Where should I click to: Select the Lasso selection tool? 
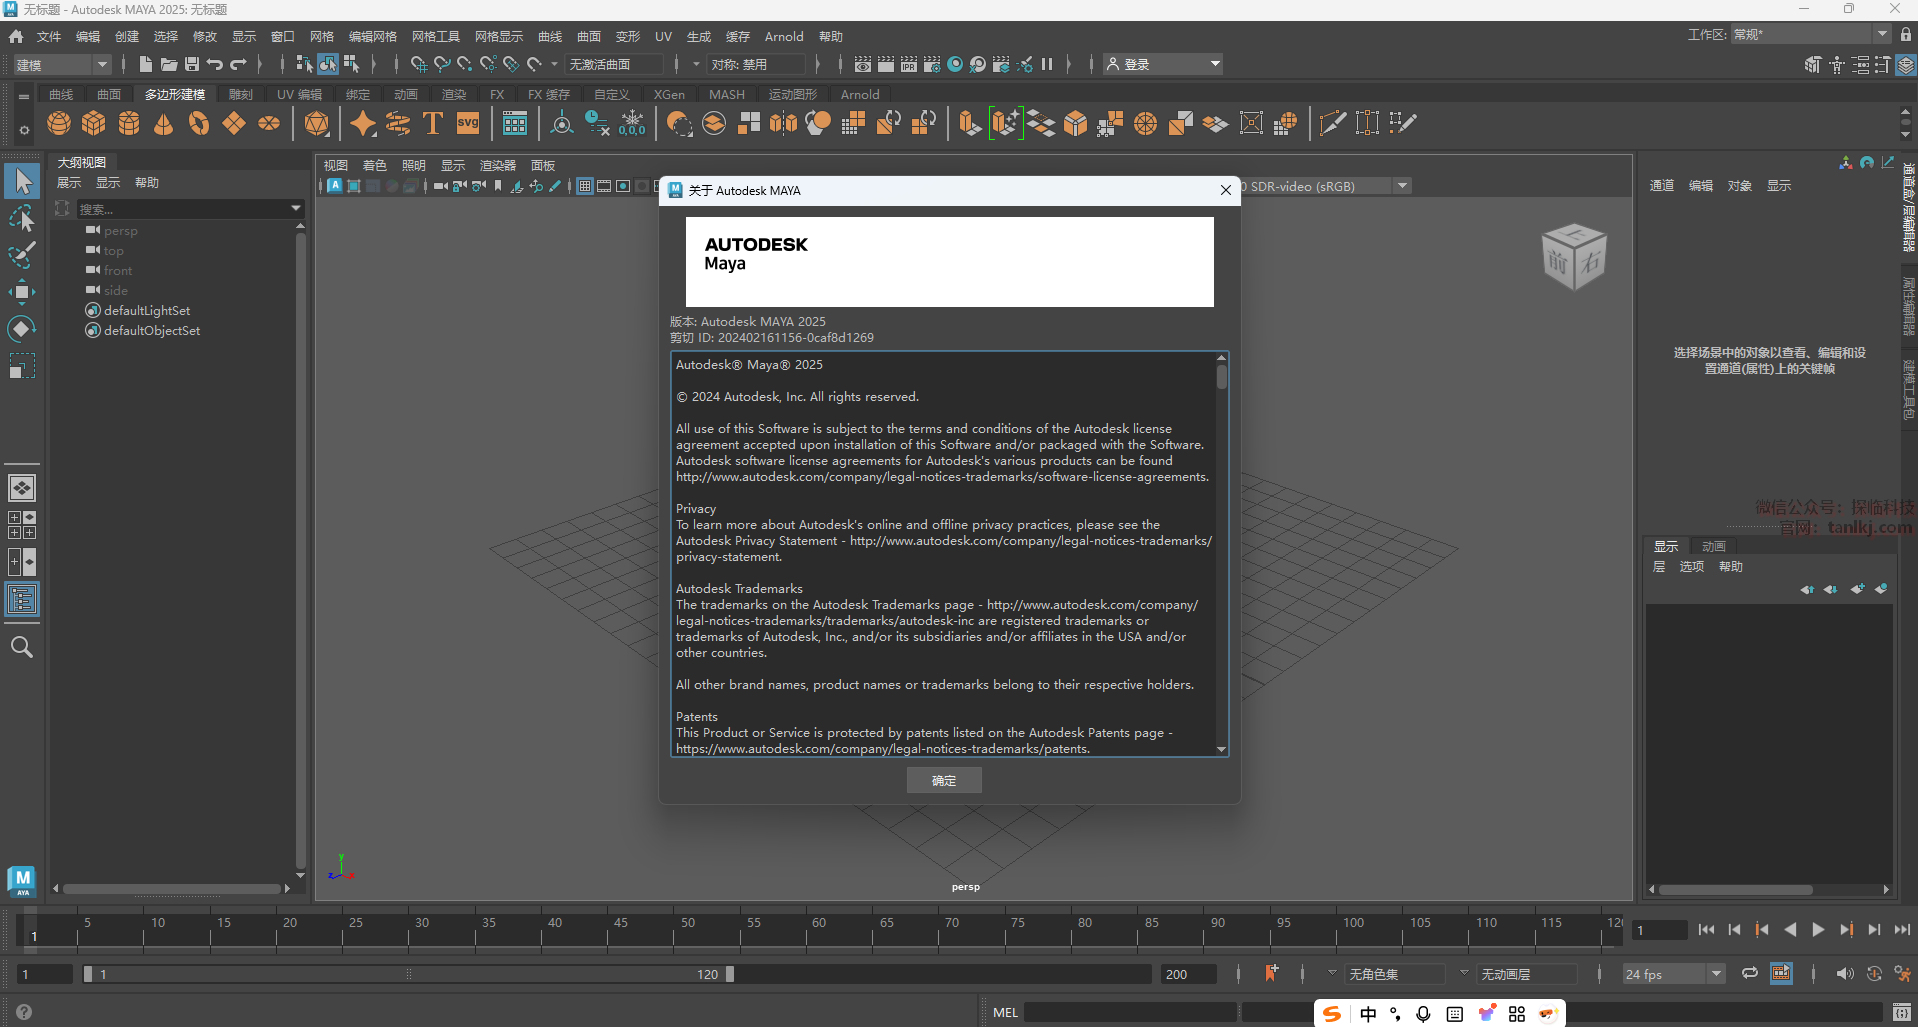21,218
